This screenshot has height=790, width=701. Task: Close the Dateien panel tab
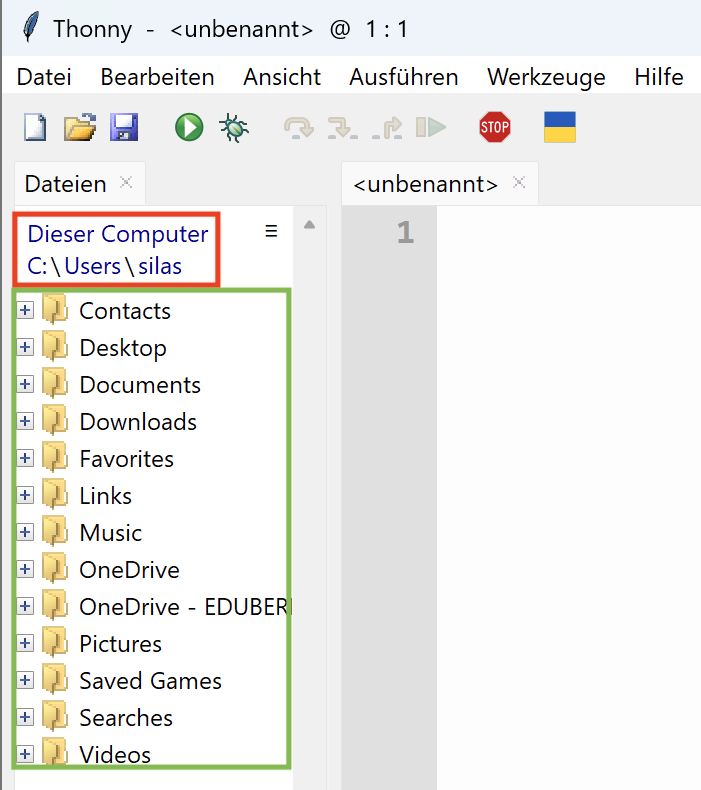point(126,182)
